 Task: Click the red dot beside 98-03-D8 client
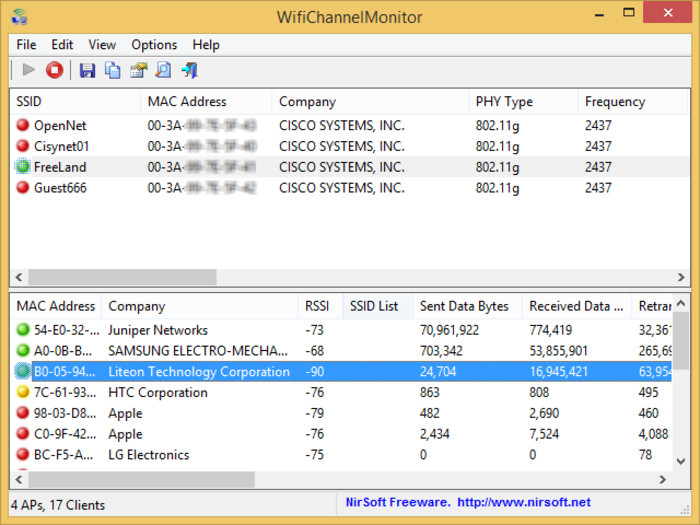click(23, 412)
